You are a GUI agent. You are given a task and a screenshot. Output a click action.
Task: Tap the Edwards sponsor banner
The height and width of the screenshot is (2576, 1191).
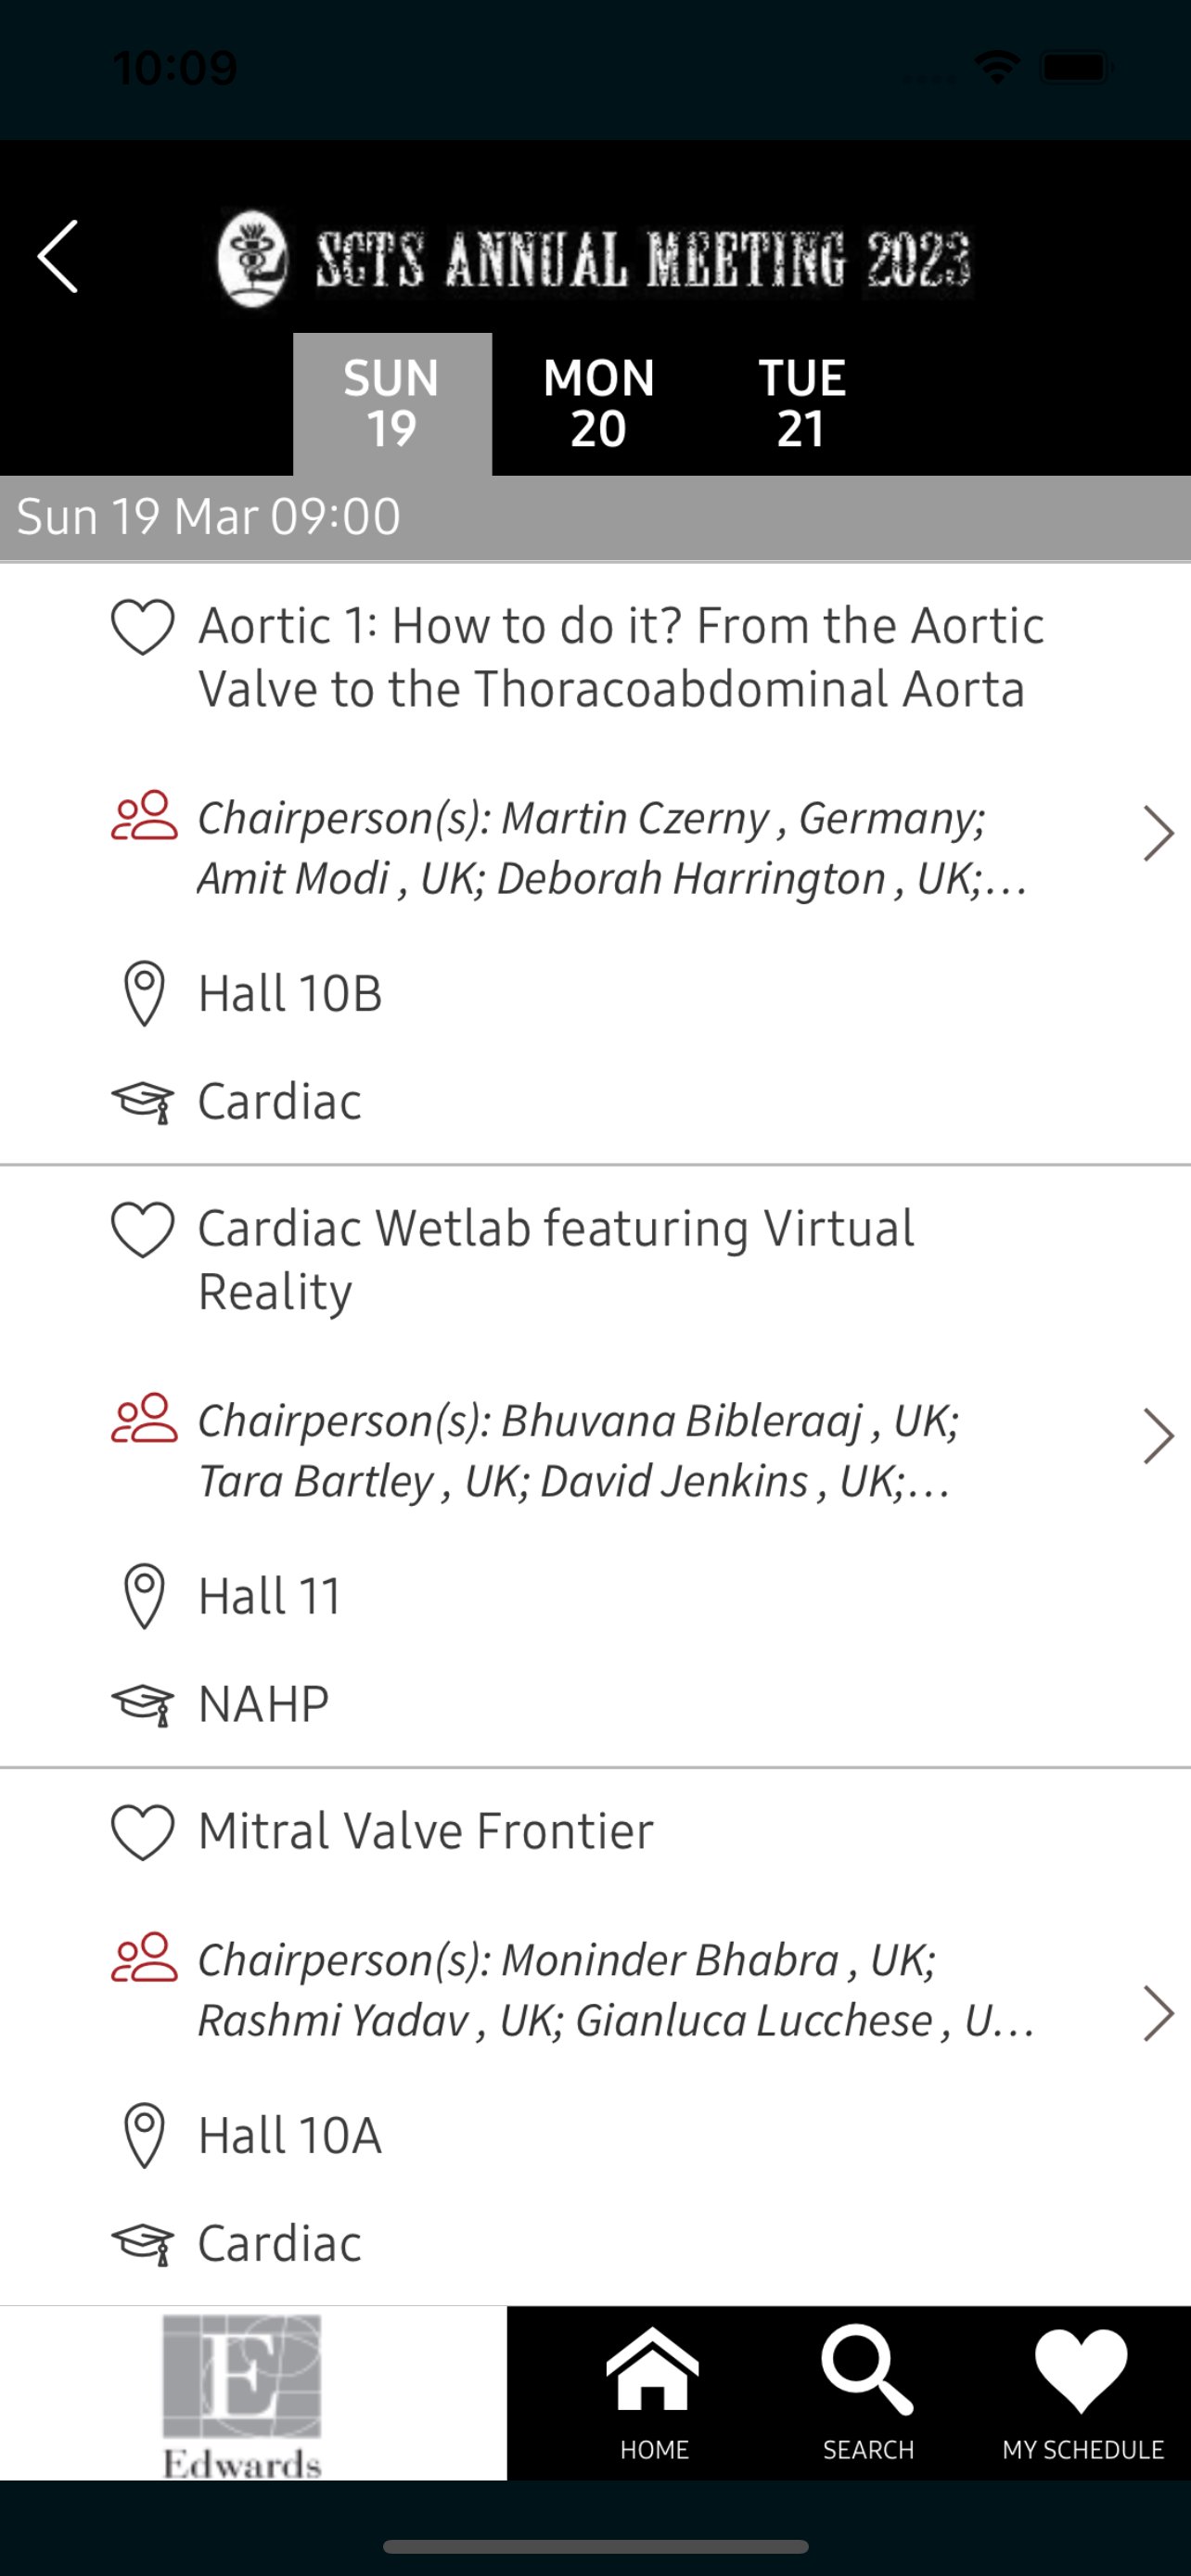click(243, 2393)
